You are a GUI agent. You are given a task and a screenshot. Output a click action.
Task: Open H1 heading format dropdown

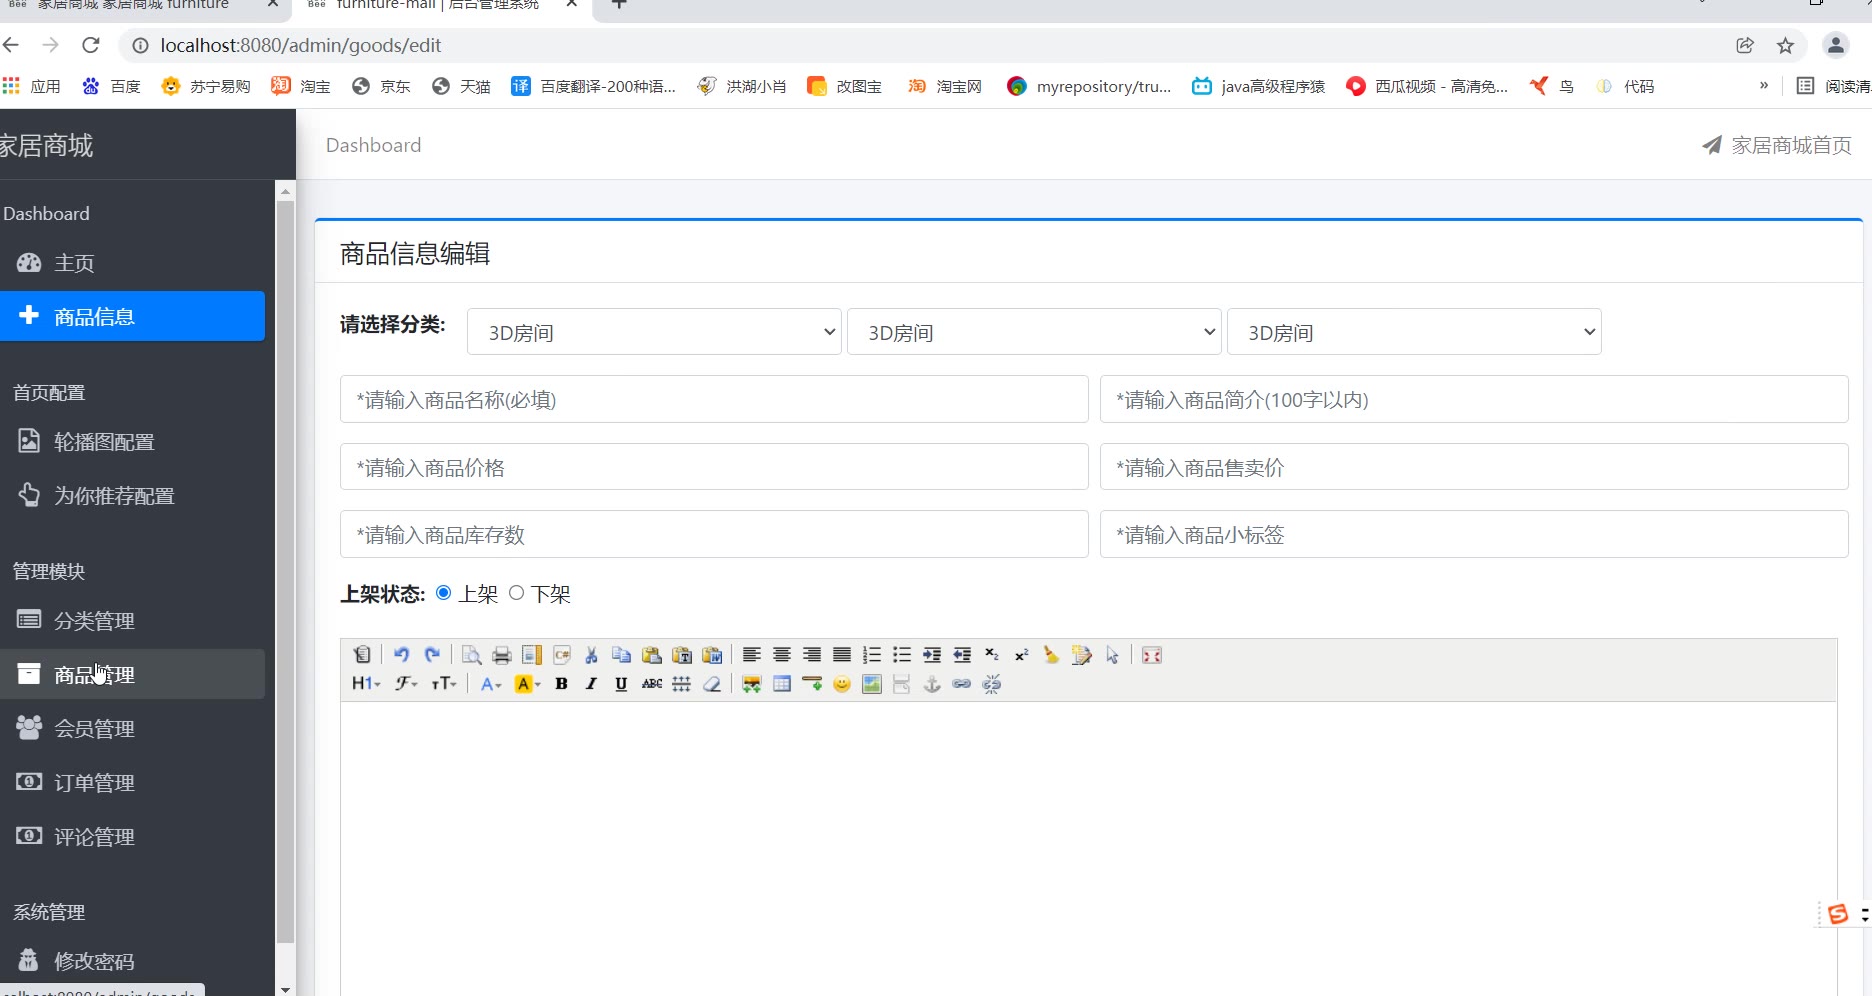pyautogui.click(x=366, y=684)
